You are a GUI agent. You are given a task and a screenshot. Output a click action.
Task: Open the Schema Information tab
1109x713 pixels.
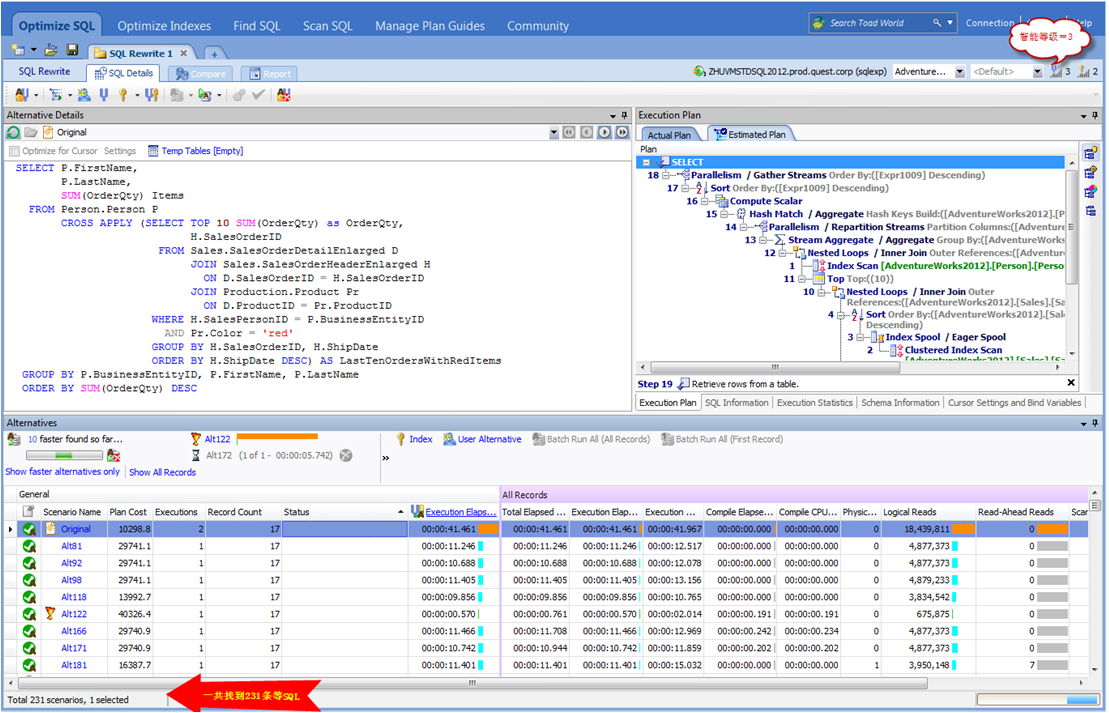pos(900,402)
